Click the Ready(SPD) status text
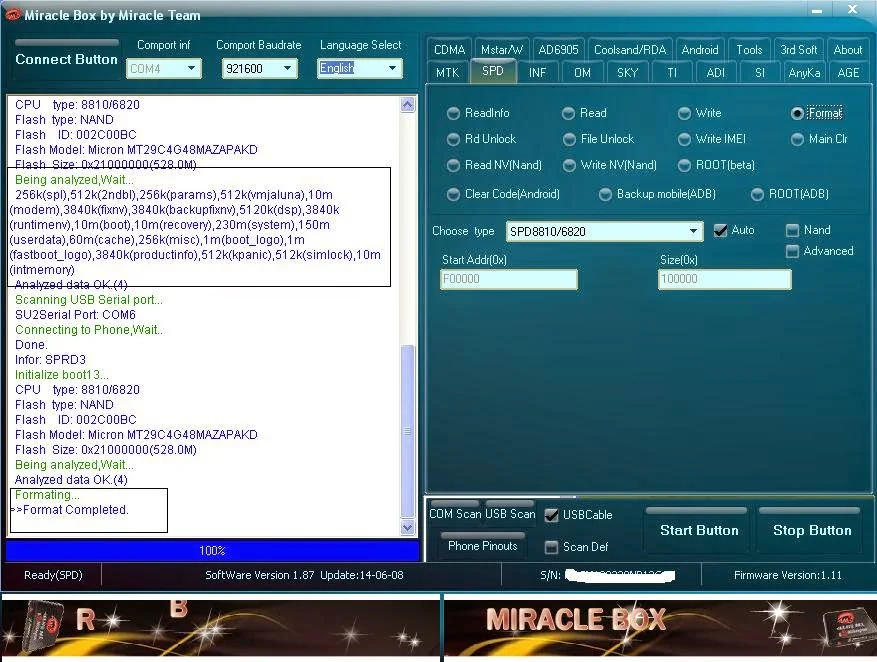877x662 pixels. 53,575
